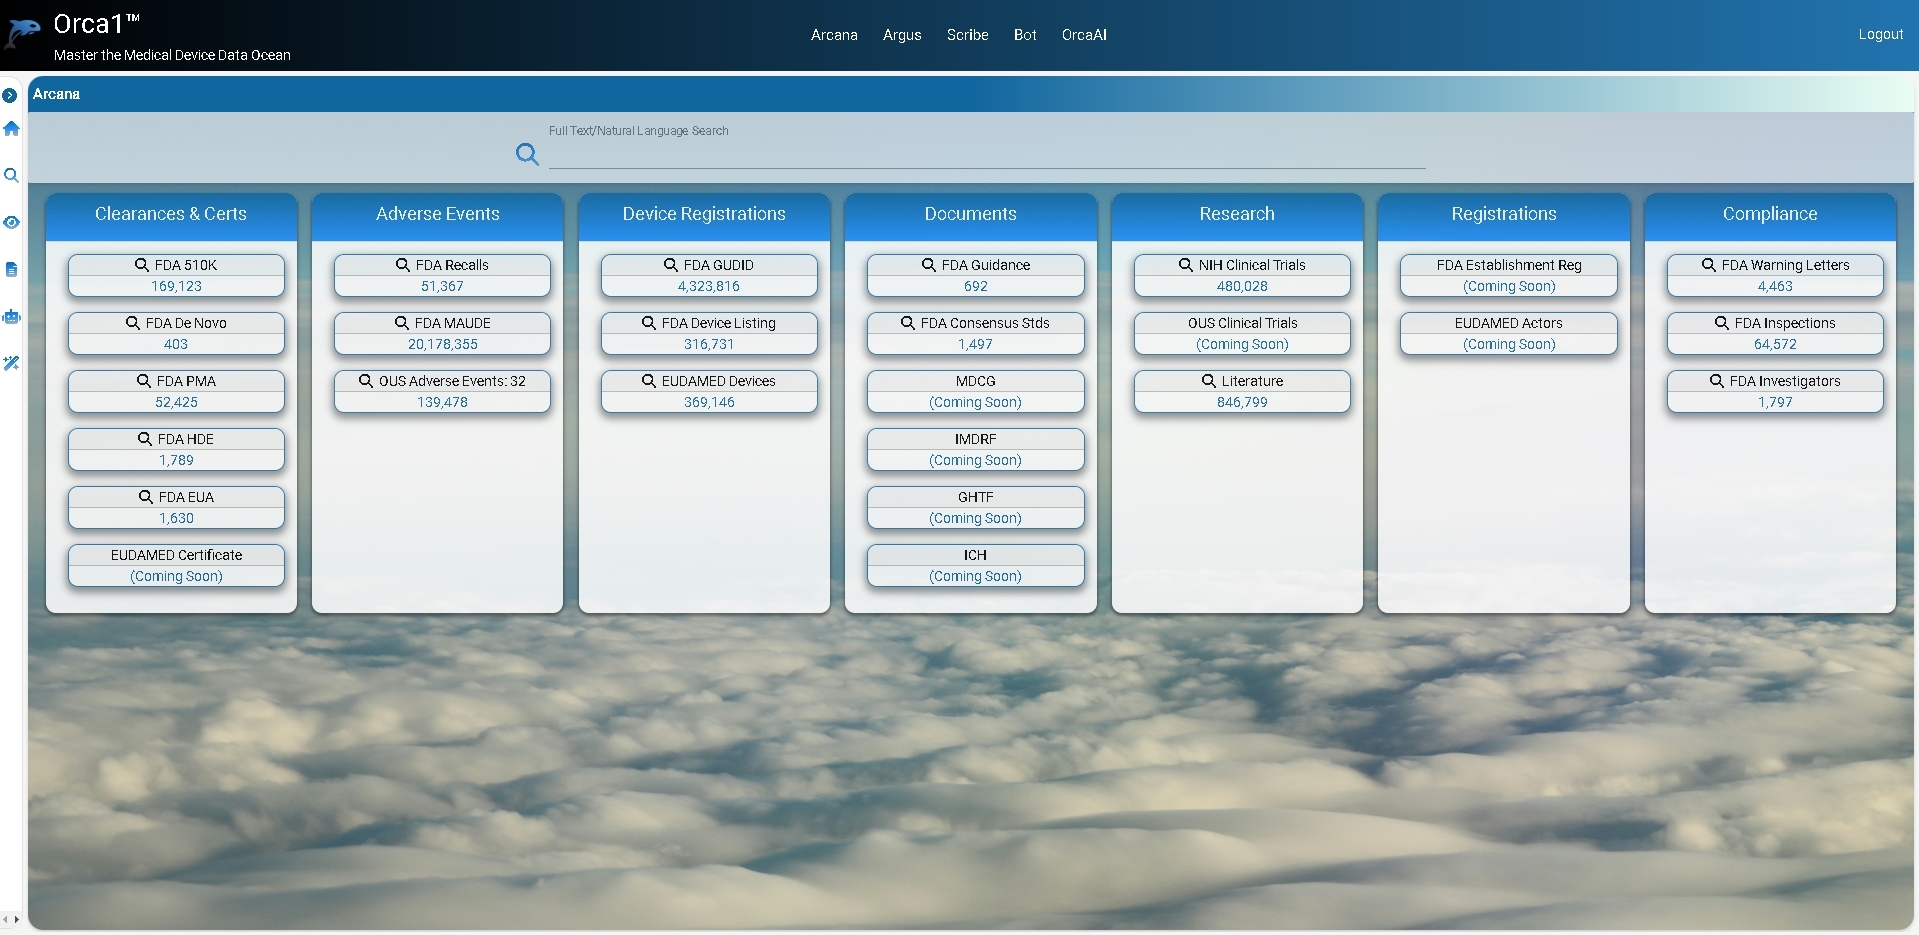This screenshot has width=1919, height=935.
Task: Open search from sidebar magnifier icon
Action: pos(11,175)
